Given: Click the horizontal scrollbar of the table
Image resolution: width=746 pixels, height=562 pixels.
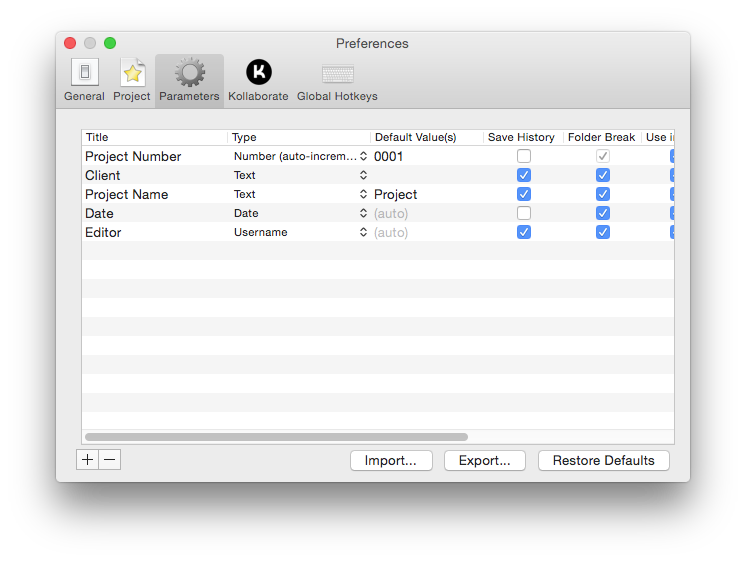Looking at the screenshot, I should (276, 437).
